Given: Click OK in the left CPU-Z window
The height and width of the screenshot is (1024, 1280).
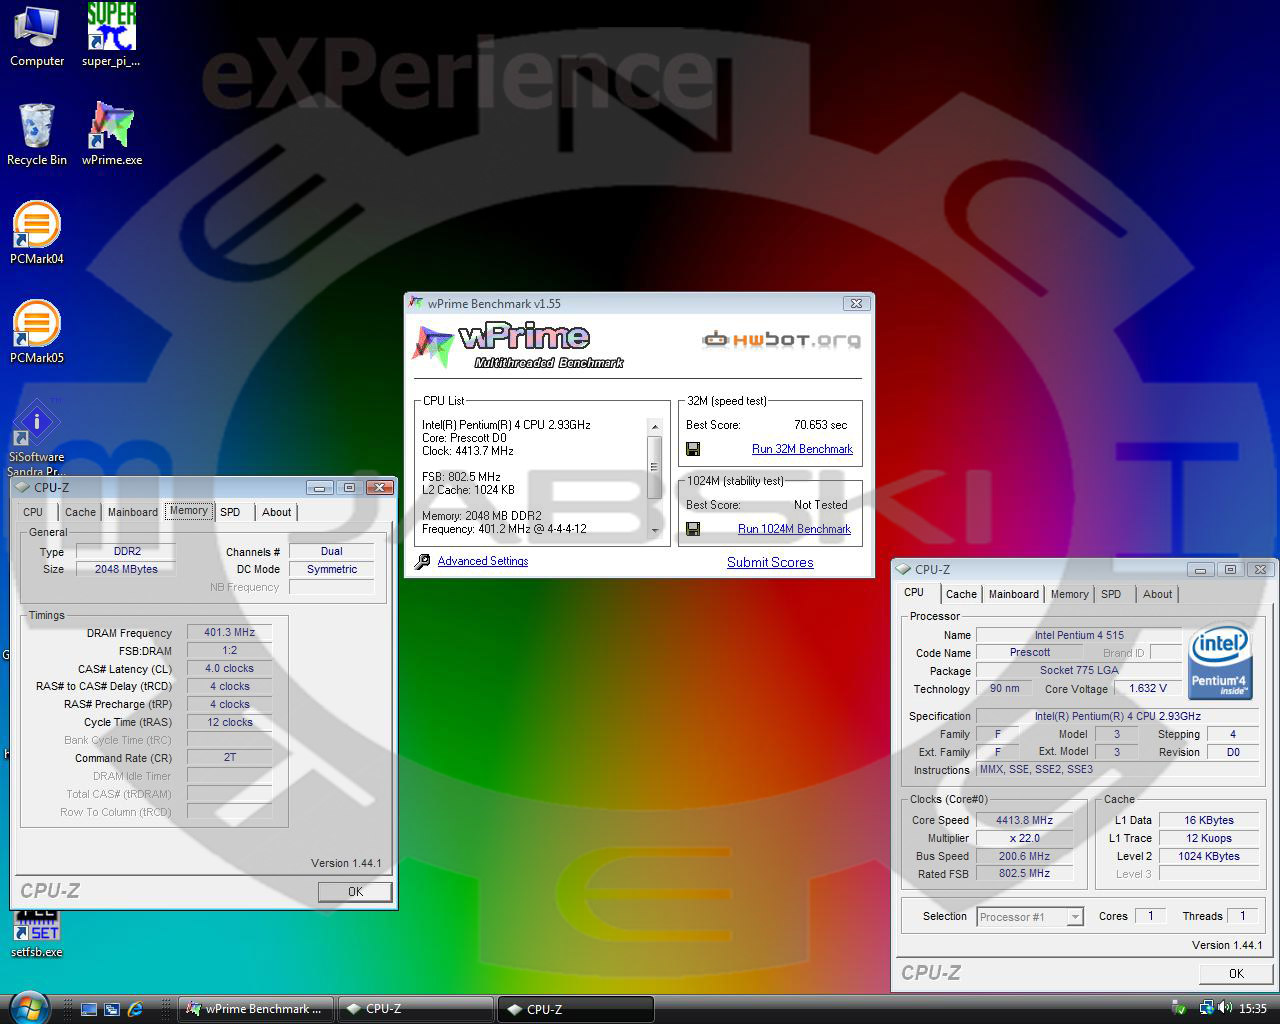Looking at the screenshot, I should [x=355, y=892].
